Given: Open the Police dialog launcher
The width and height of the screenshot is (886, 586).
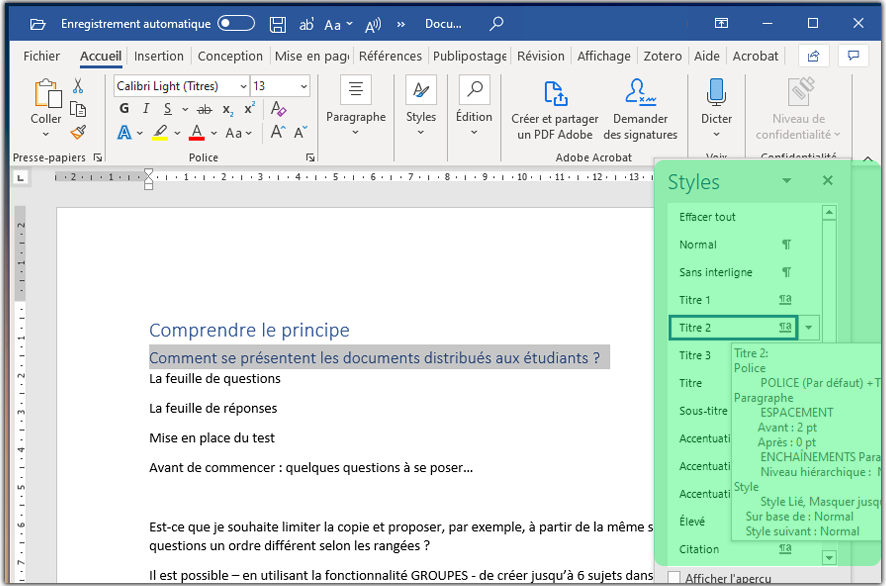Looking at the screenshot, I should pyautogui.click(x=310, y=158).
